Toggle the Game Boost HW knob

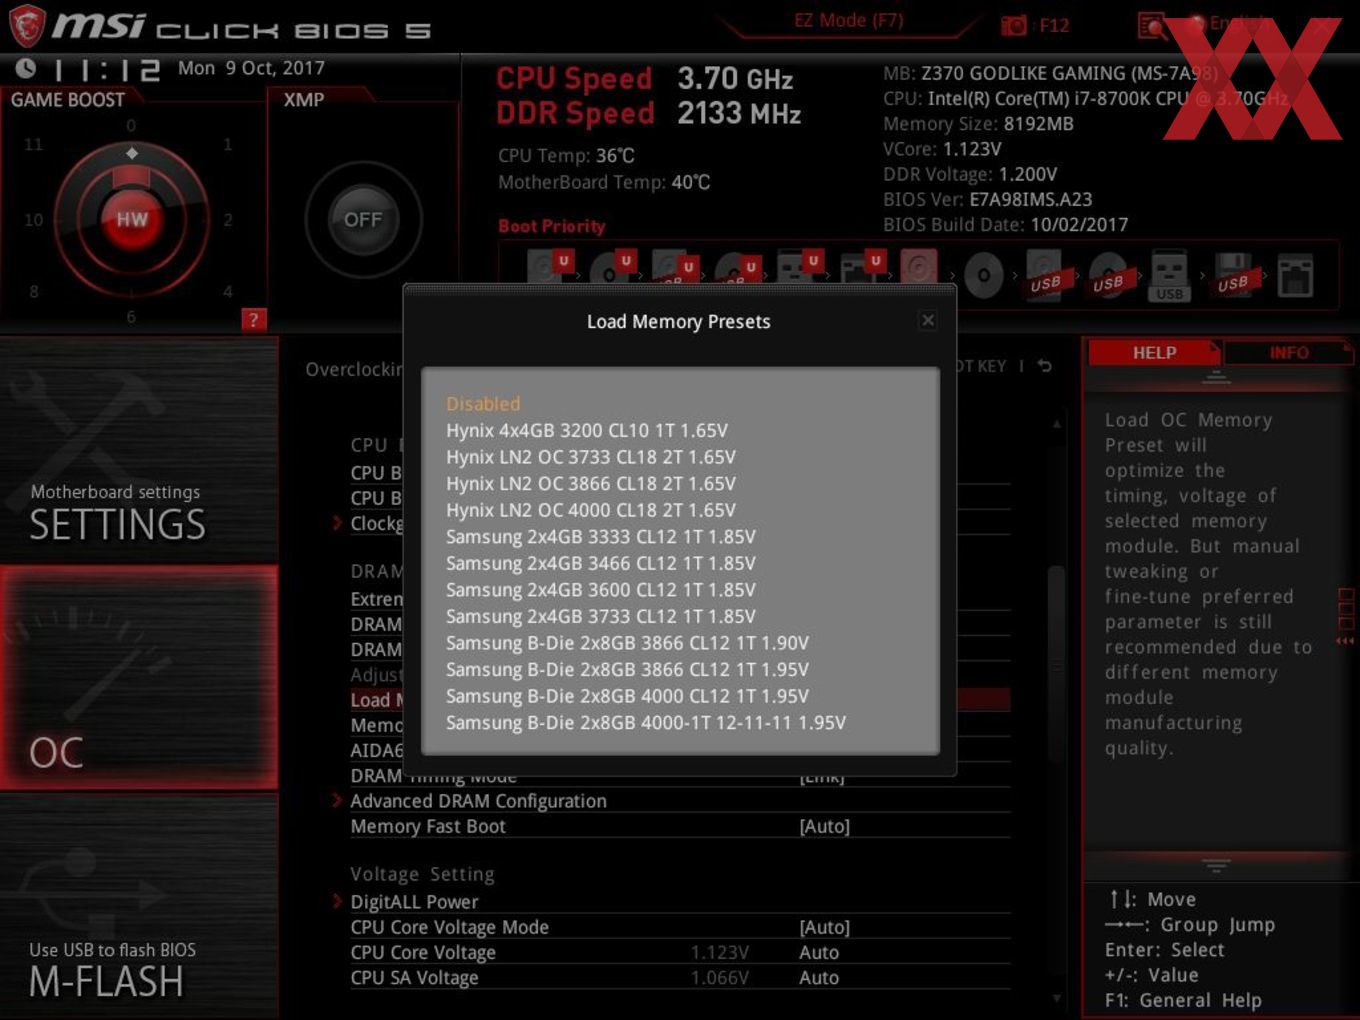click(x=132, y=219)
